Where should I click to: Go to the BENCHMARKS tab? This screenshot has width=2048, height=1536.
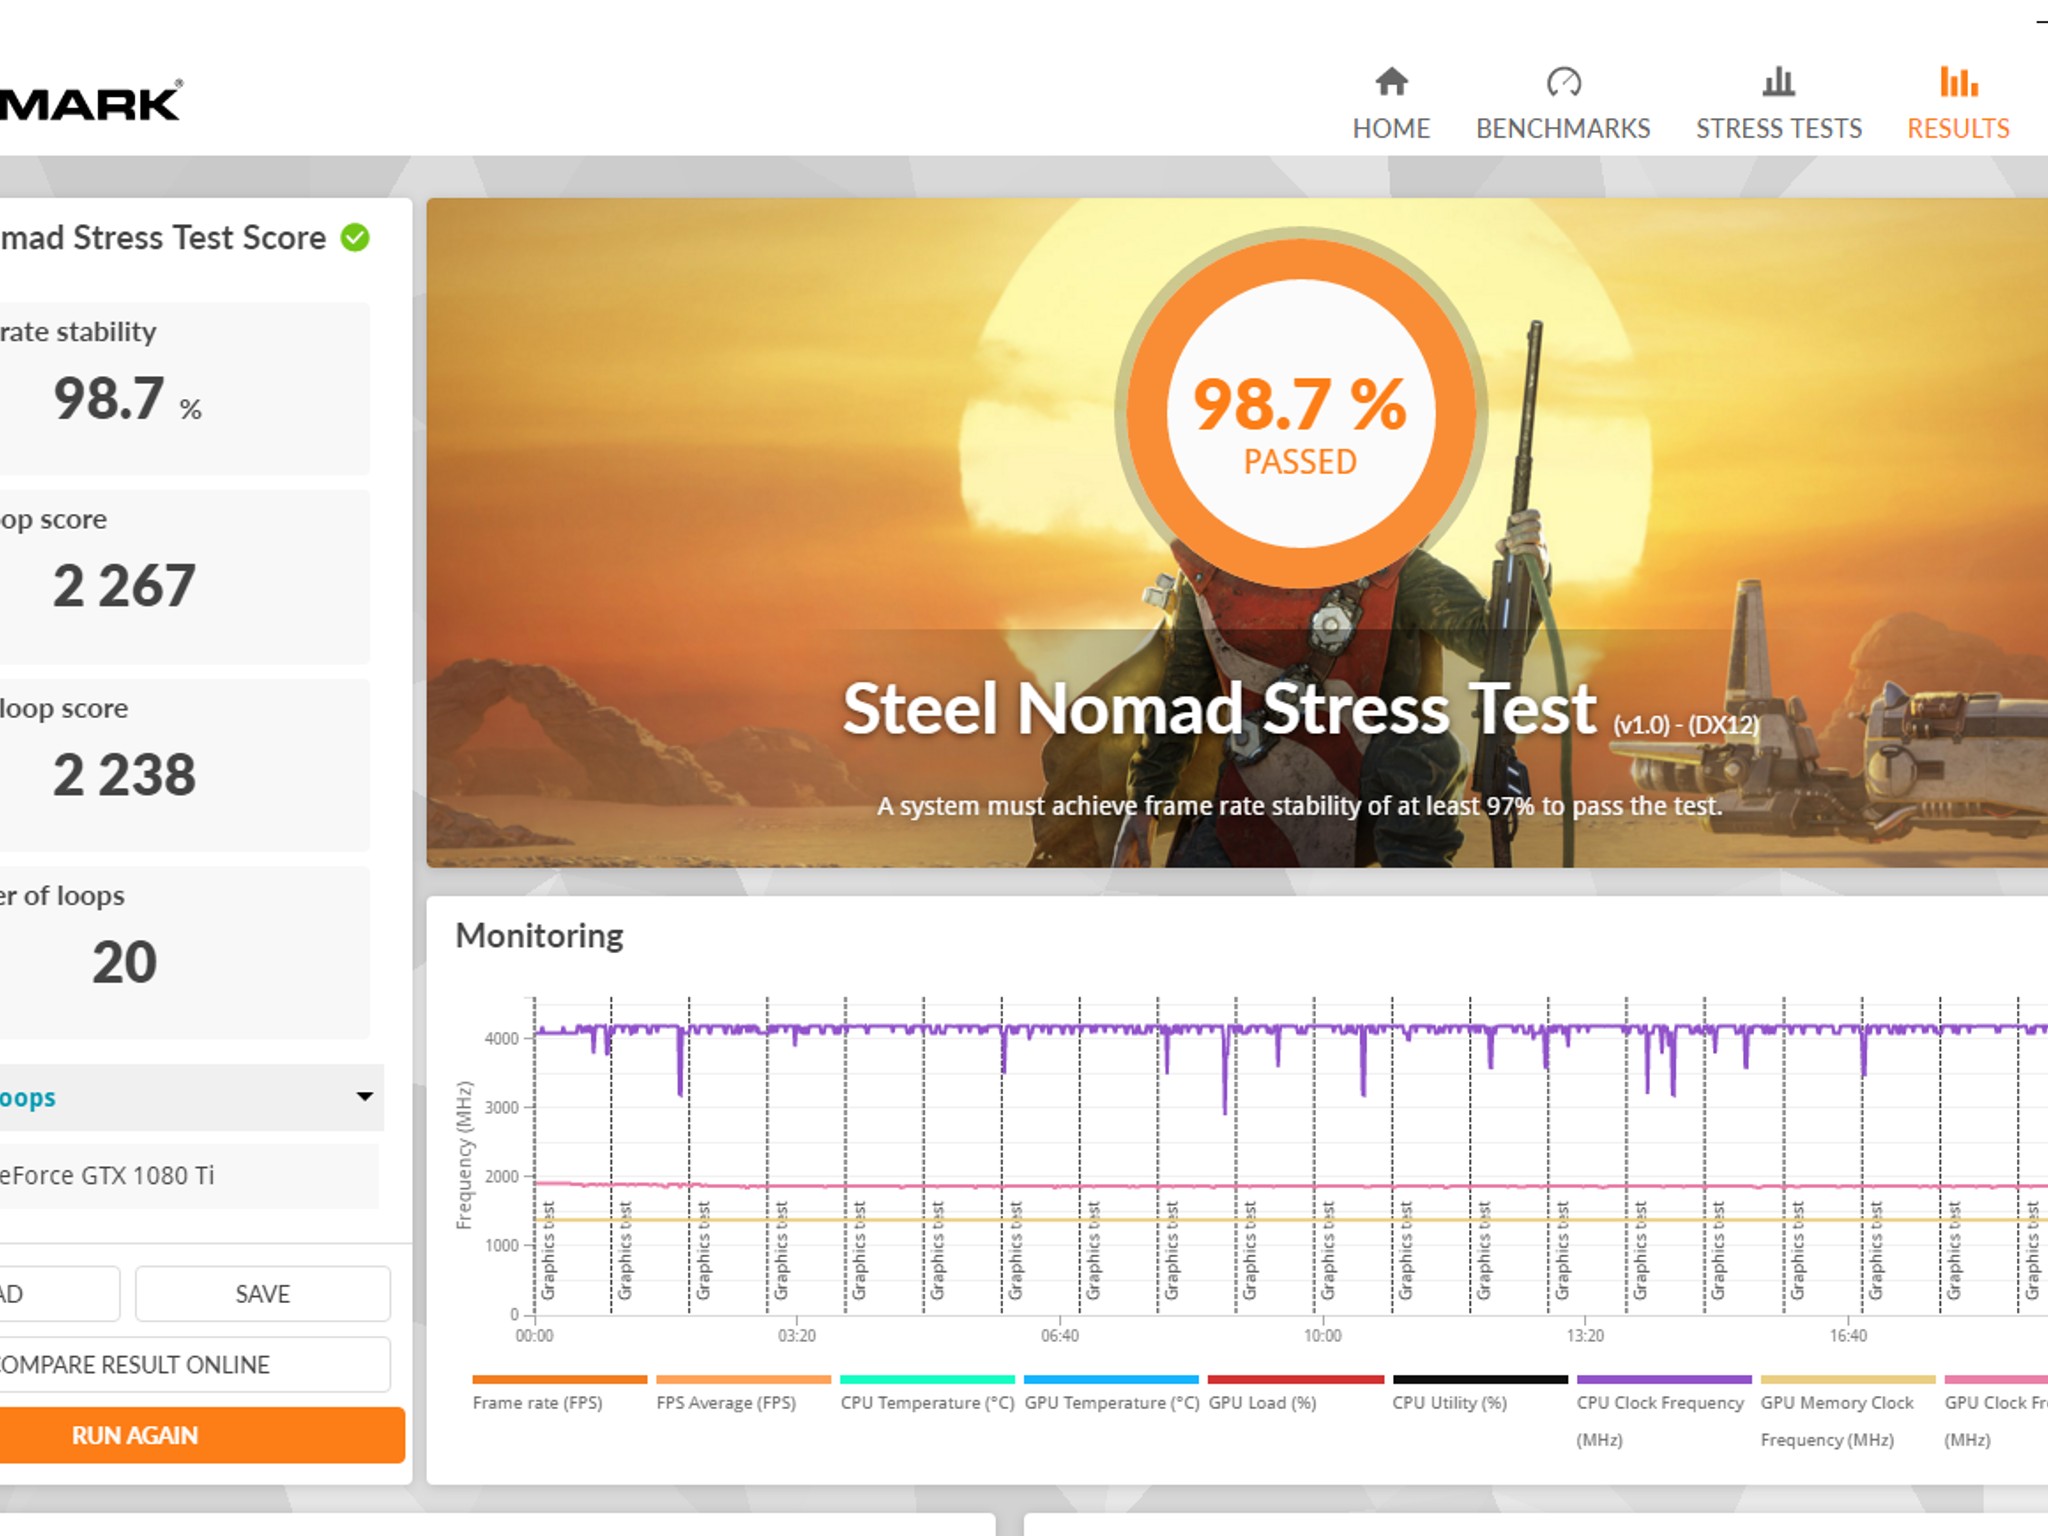coord(1563,129)
